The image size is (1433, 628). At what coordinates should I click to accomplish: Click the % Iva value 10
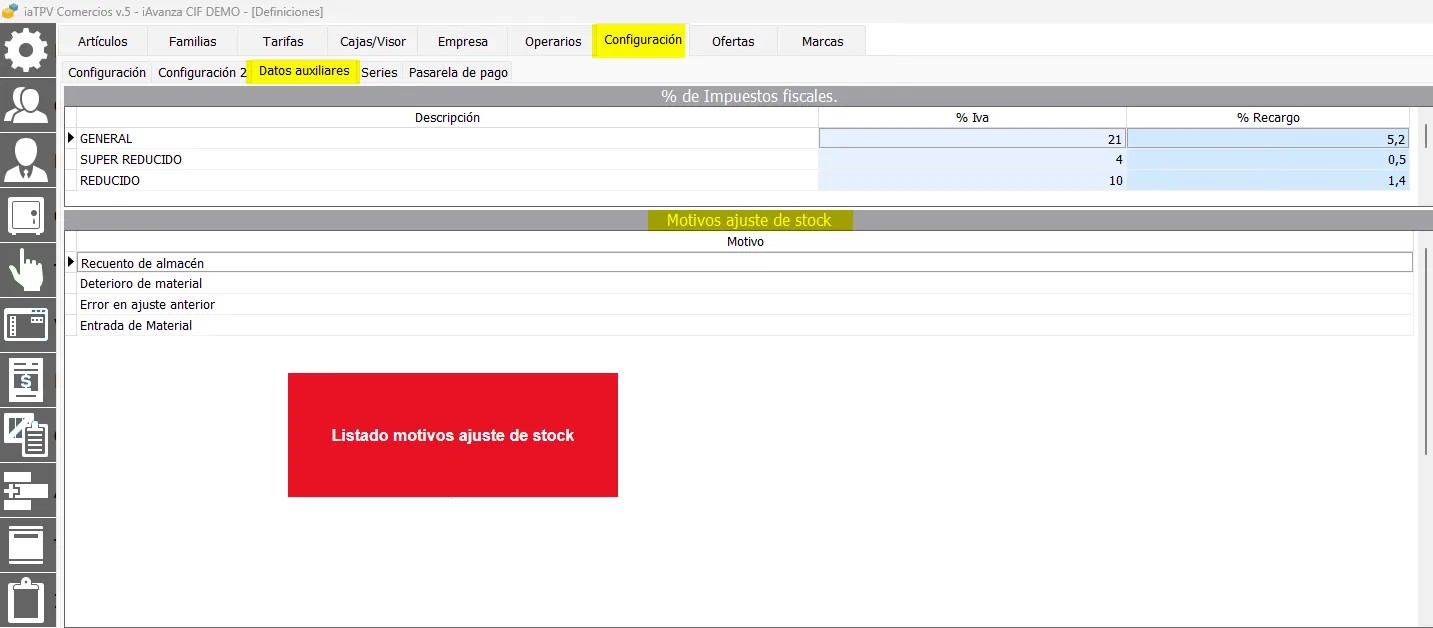pos(972,181)
